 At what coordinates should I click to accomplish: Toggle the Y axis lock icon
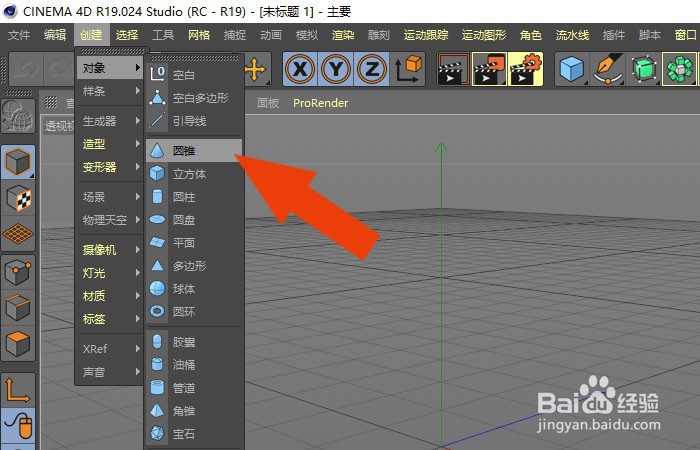[336, 69]
